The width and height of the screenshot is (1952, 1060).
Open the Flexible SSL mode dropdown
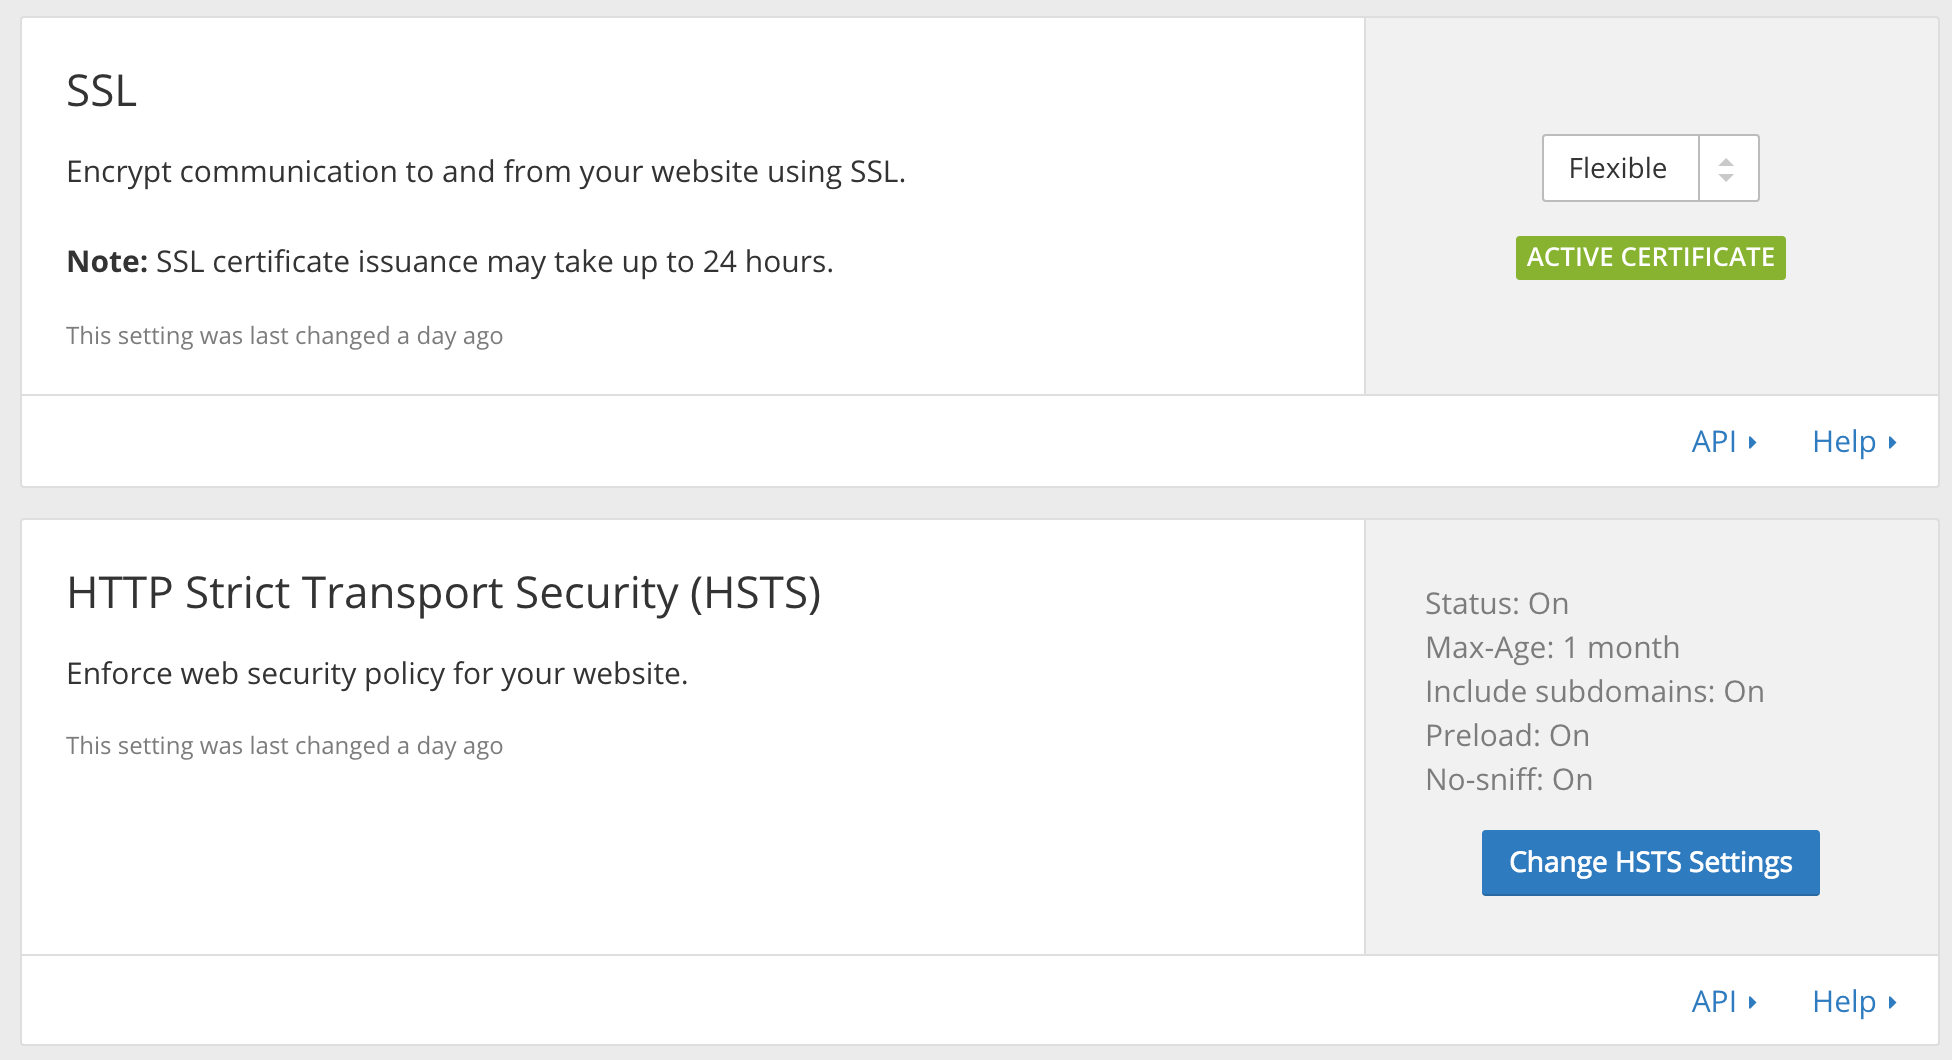1619,168
